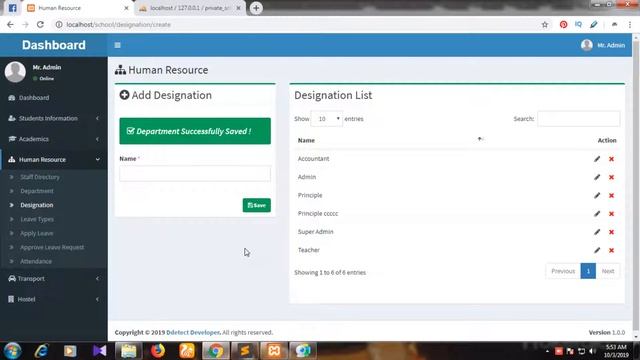
Task: Open the Windows Start menu
Action: pos(12,351)
